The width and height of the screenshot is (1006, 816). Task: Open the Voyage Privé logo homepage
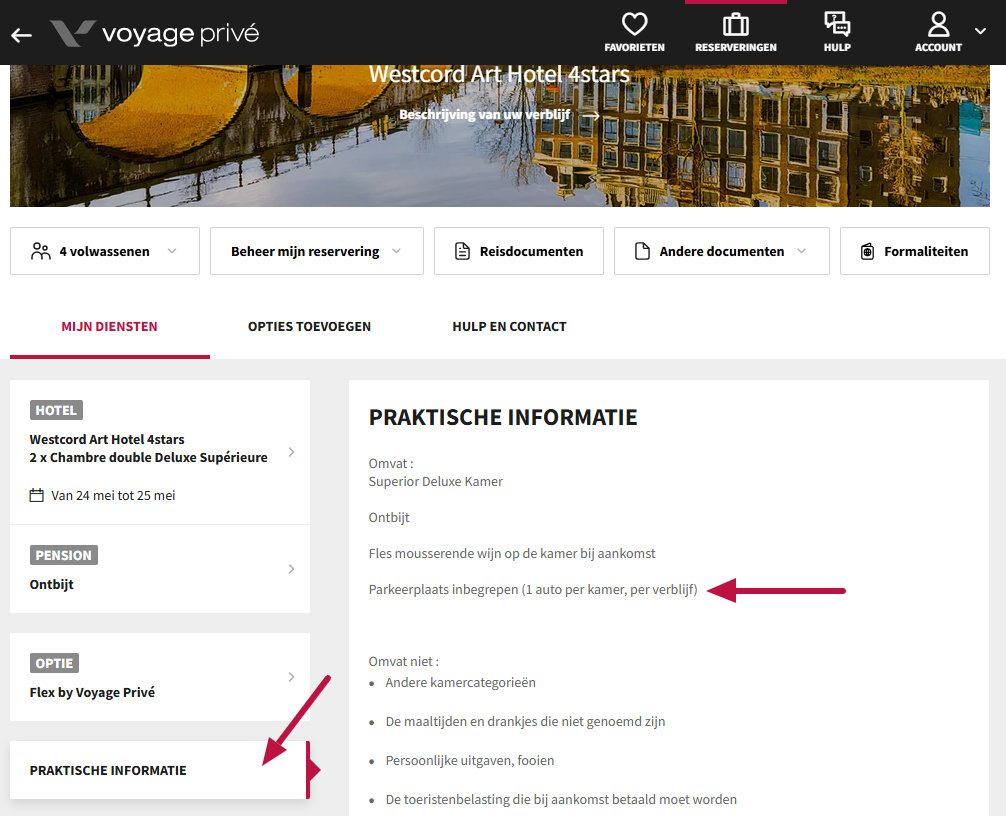click(x=155, y=33)
